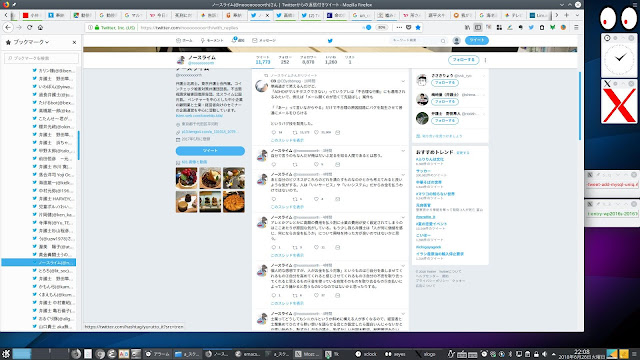Click the Twitter bird logo in the nav bar

330,40
